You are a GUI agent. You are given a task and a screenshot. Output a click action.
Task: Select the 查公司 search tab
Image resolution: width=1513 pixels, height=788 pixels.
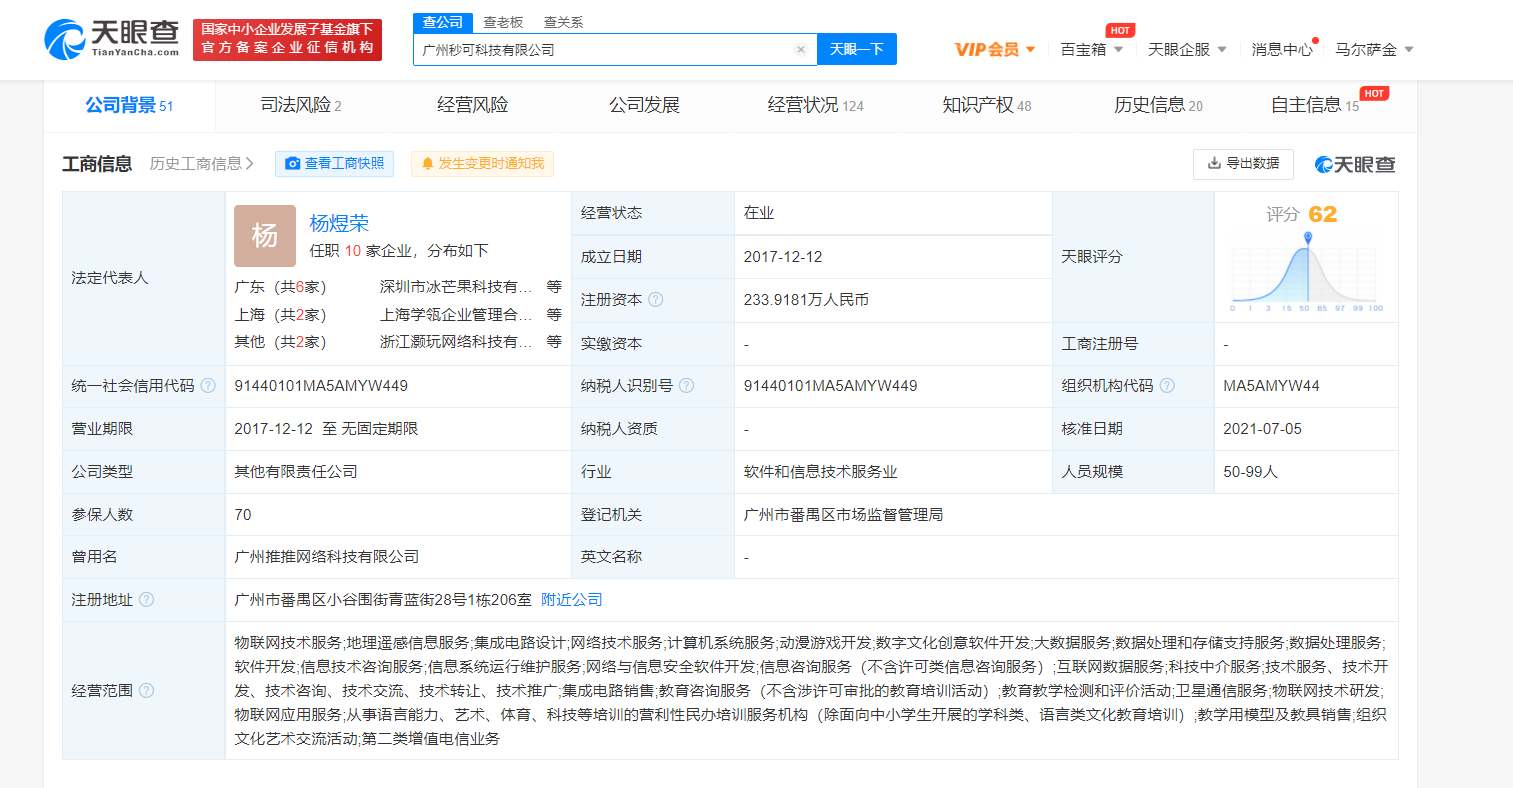442,22
